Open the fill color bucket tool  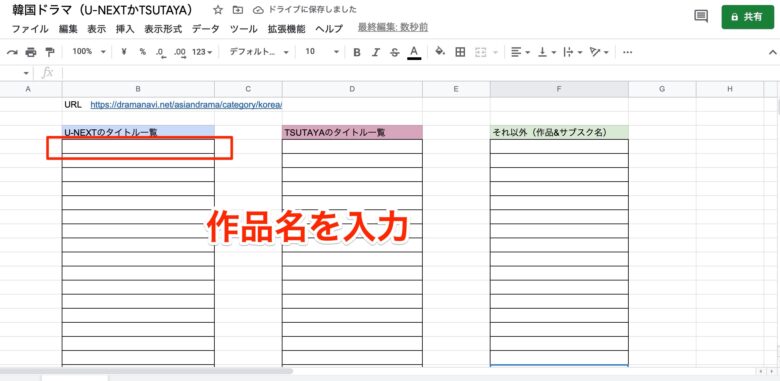440,52
